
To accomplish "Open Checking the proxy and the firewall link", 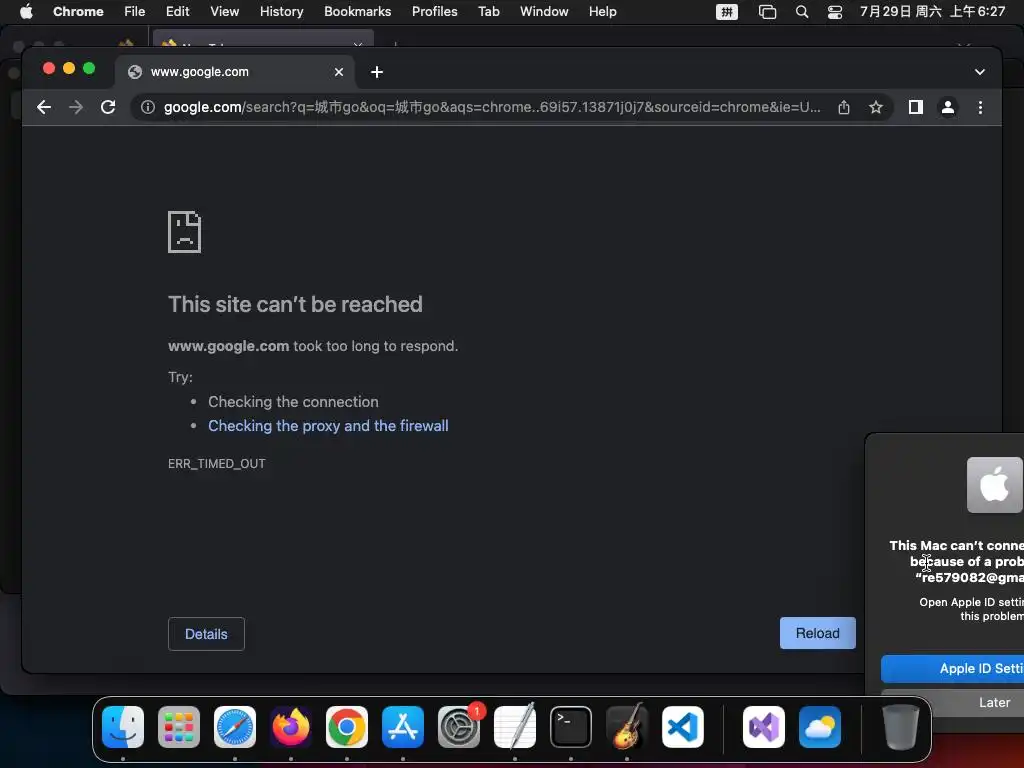I will [x=328, y=426].
